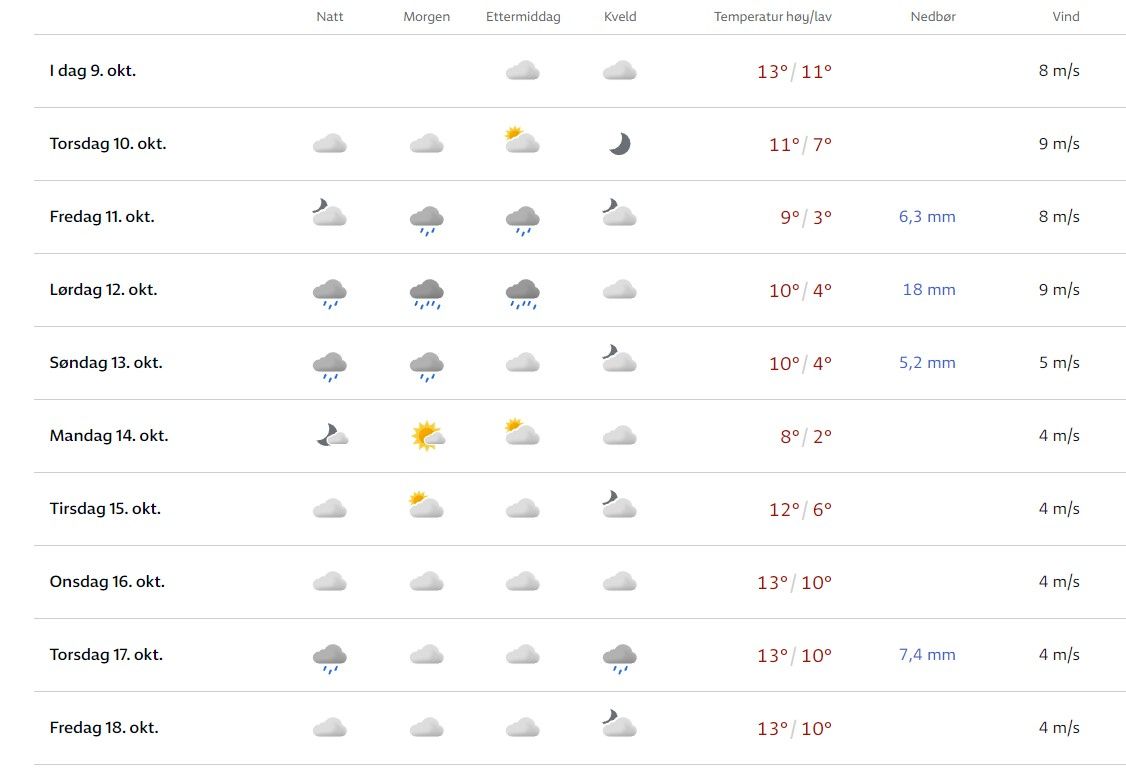Open the I dag 9. okt. forecast row
This screenshot has width=1126, height=772.
tap(93, 71)
